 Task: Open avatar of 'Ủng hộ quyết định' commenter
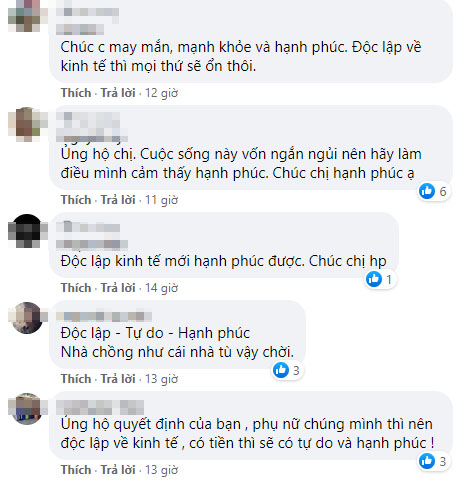tap(27, 409)
